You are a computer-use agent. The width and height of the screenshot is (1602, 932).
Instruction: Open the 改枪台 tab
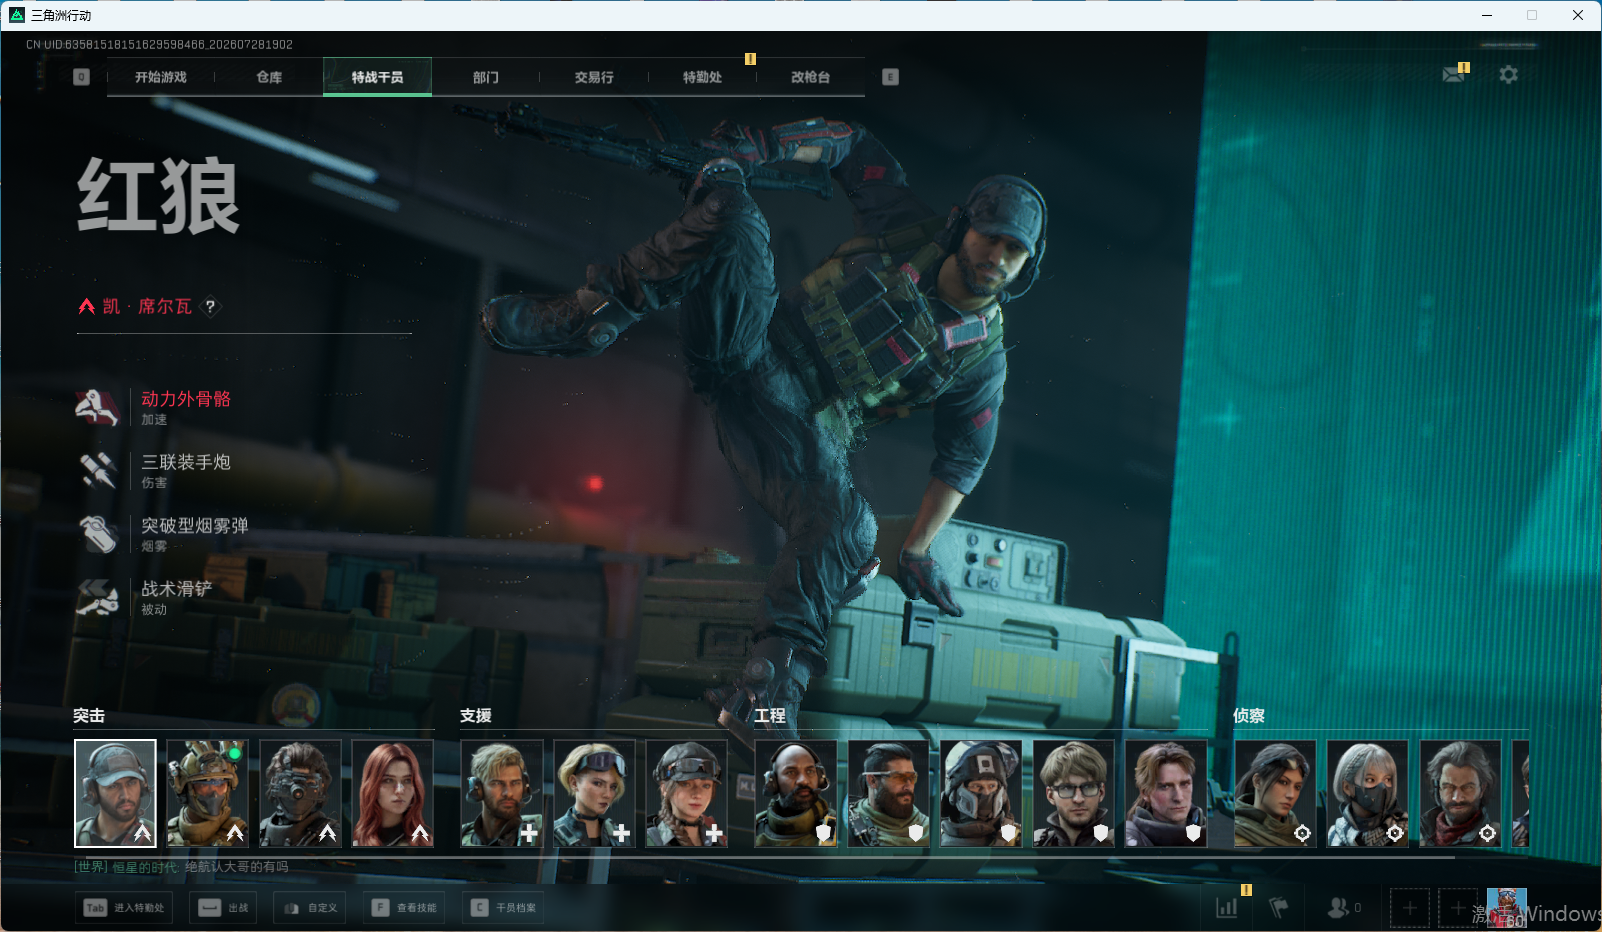(810, 77)
